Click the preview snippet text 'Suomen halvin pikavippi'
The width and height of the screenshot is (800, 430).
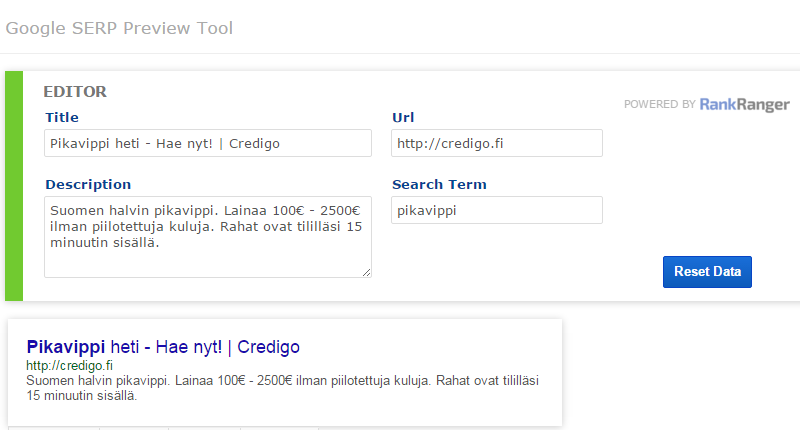coord(96,381)
